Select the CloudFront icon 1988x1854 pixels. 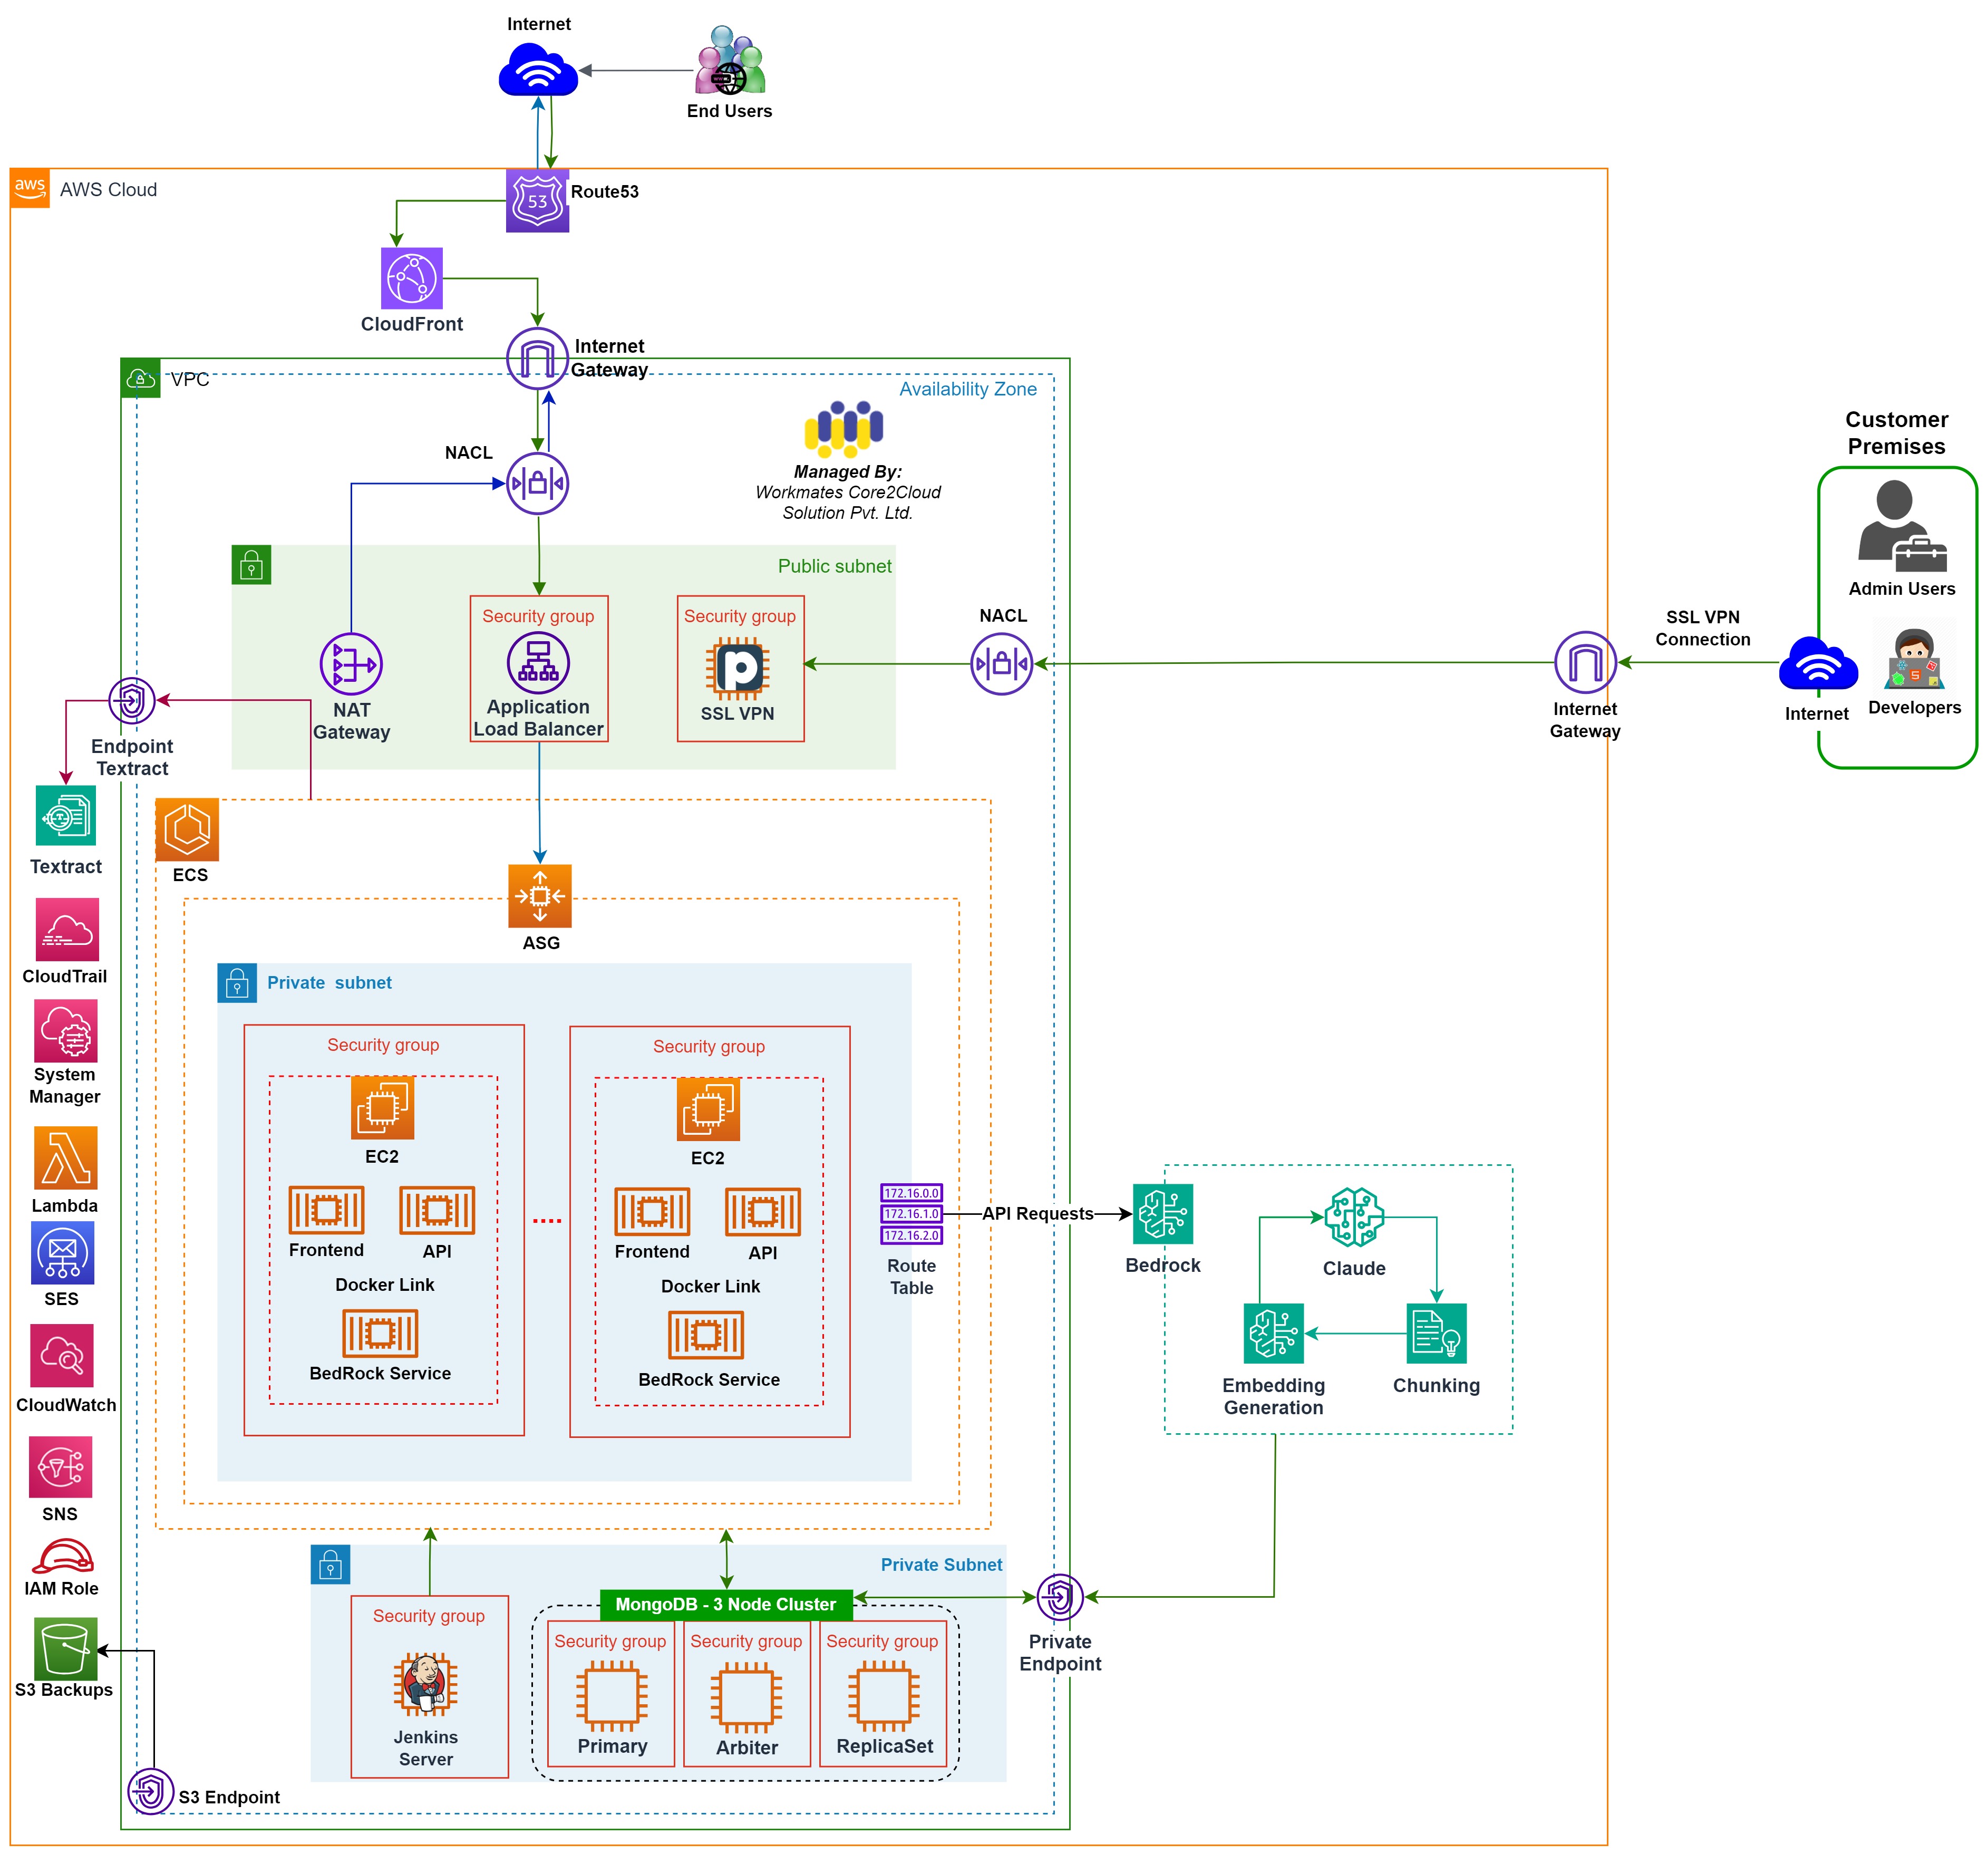pyautogui.click(x=412, y=278)
